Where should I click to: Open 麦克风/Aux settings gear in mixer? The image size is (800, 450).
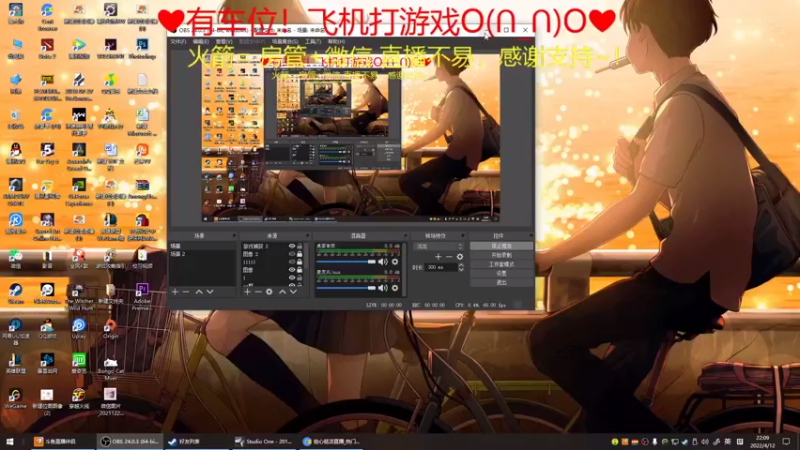point(395,288)
